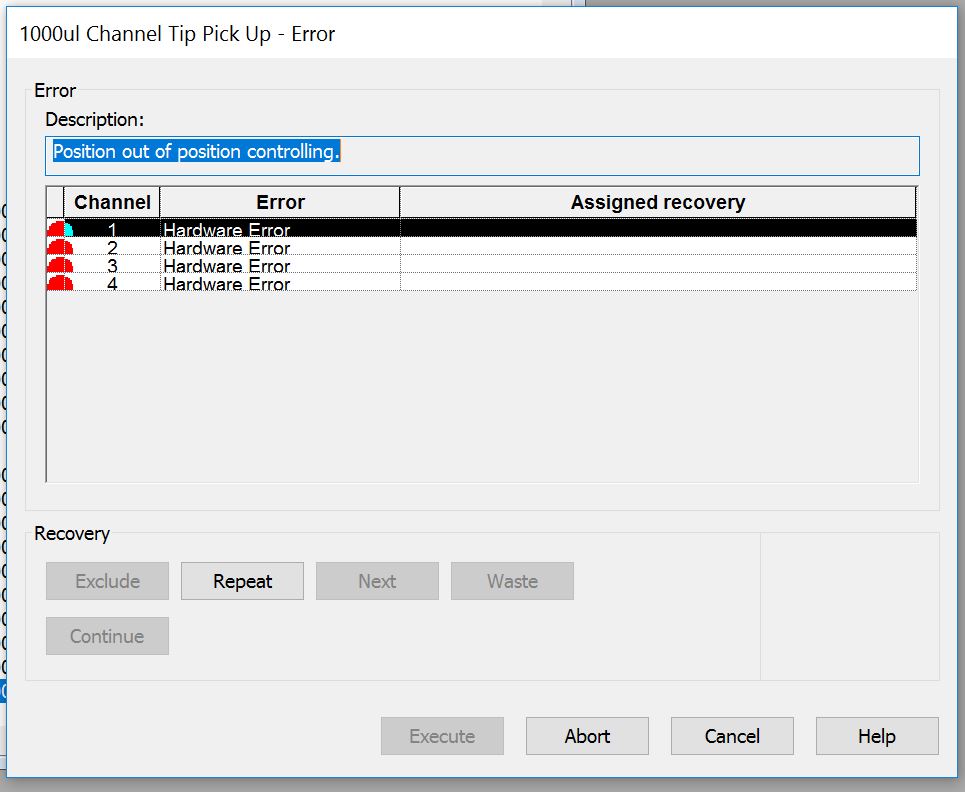Viewport: 965px width, 792px height.
Task: Click the Waste recovery button
Action: [x=512, y=581]
